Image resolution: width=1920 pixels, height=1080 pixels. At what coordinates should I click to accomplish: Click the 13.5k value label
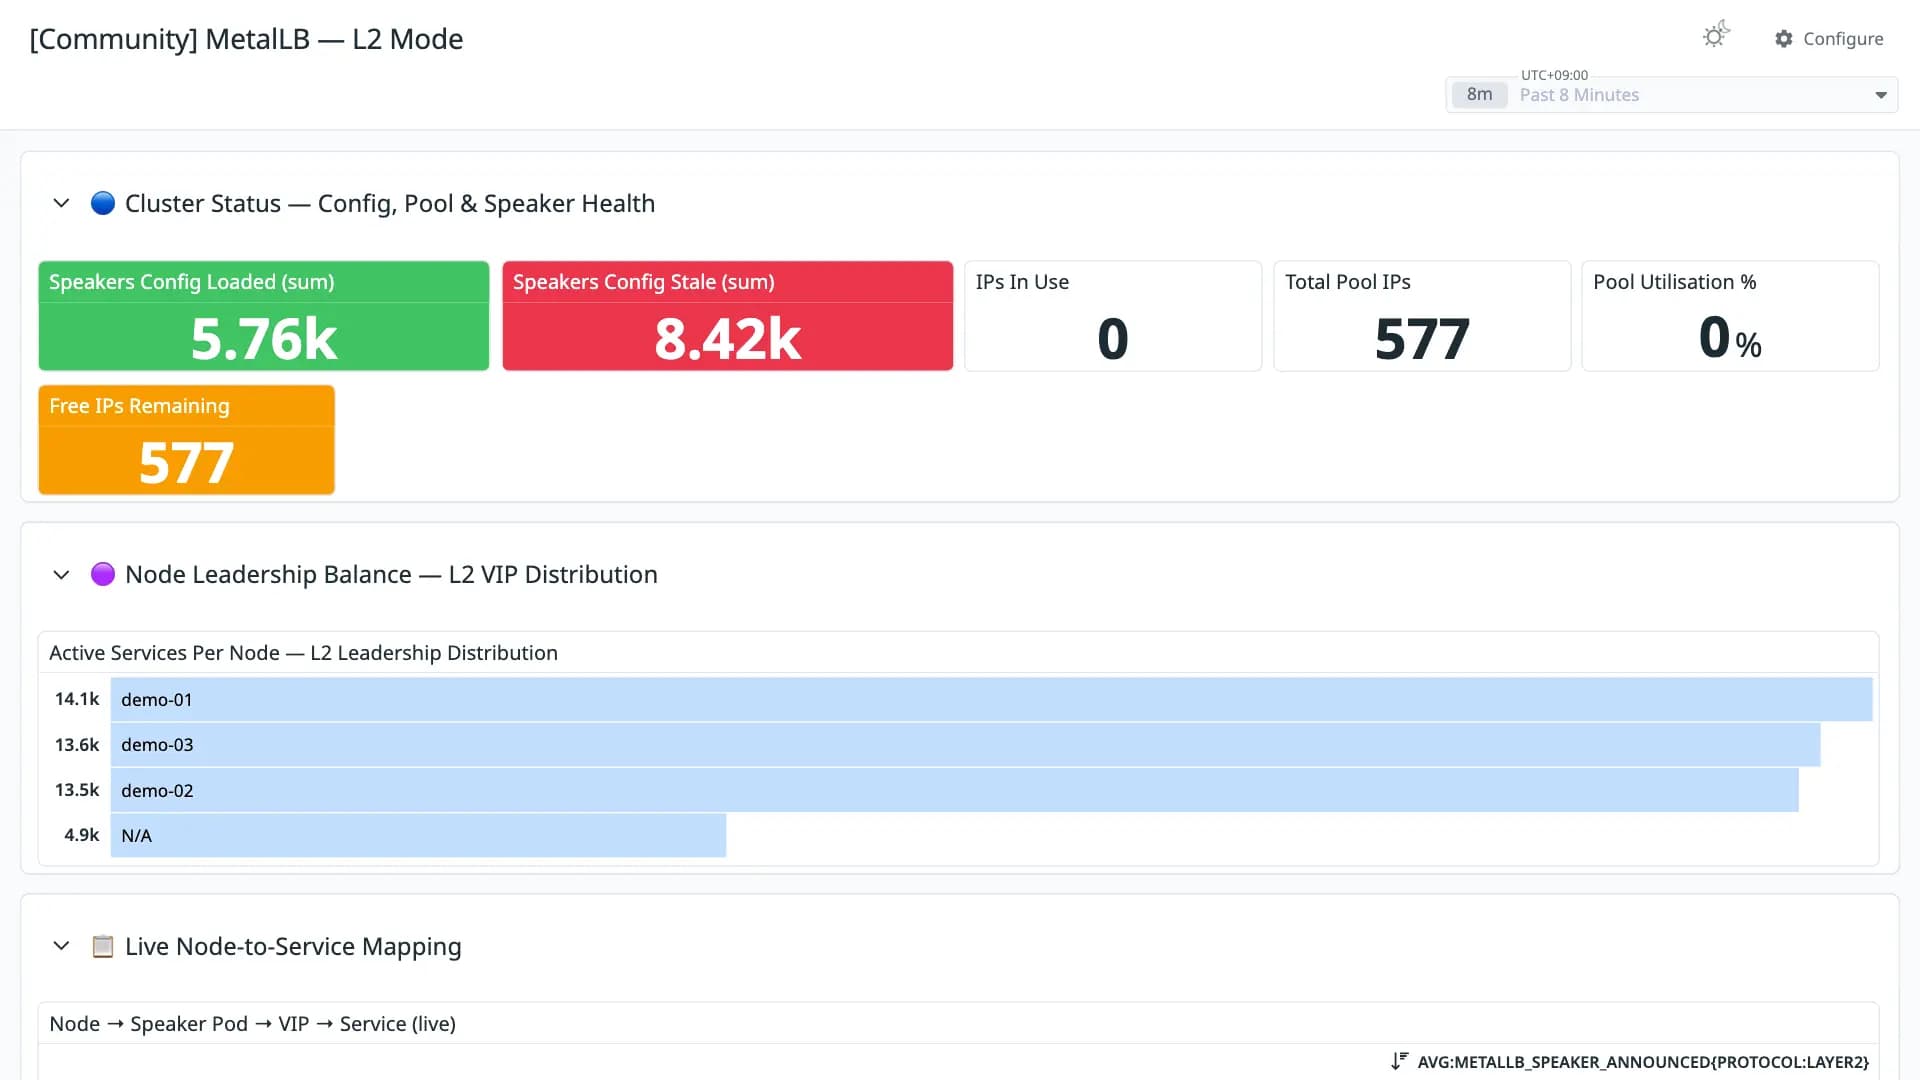[x=77, y=790]
